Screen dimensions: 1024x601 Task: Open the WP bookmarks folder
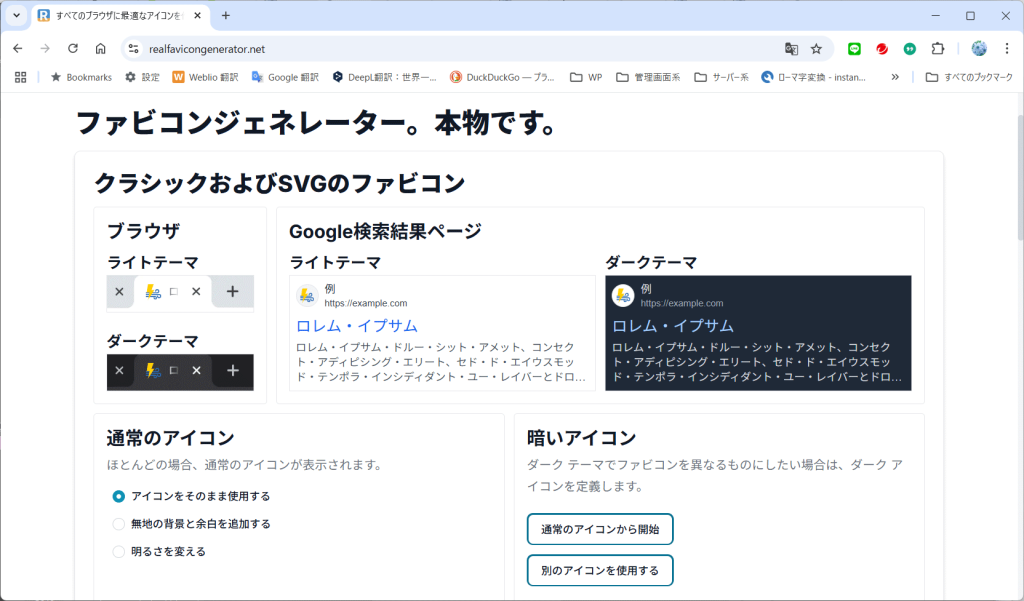coord(586,77)
